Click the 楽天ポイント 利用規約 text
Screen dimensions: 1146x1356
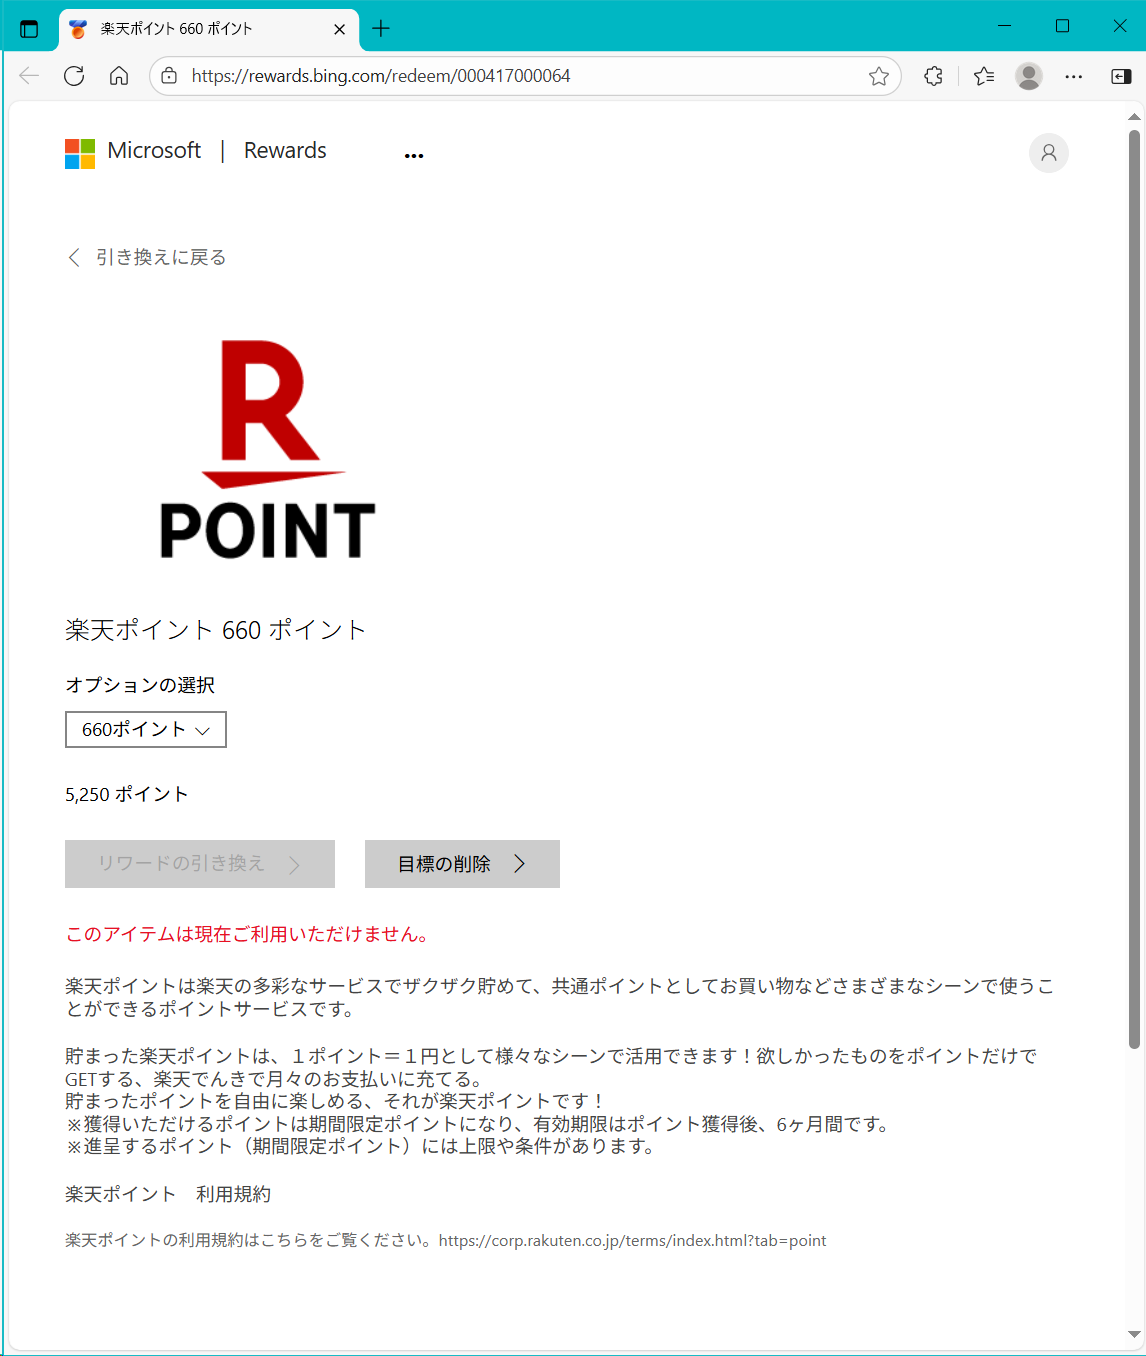(x=168, y=1194)
